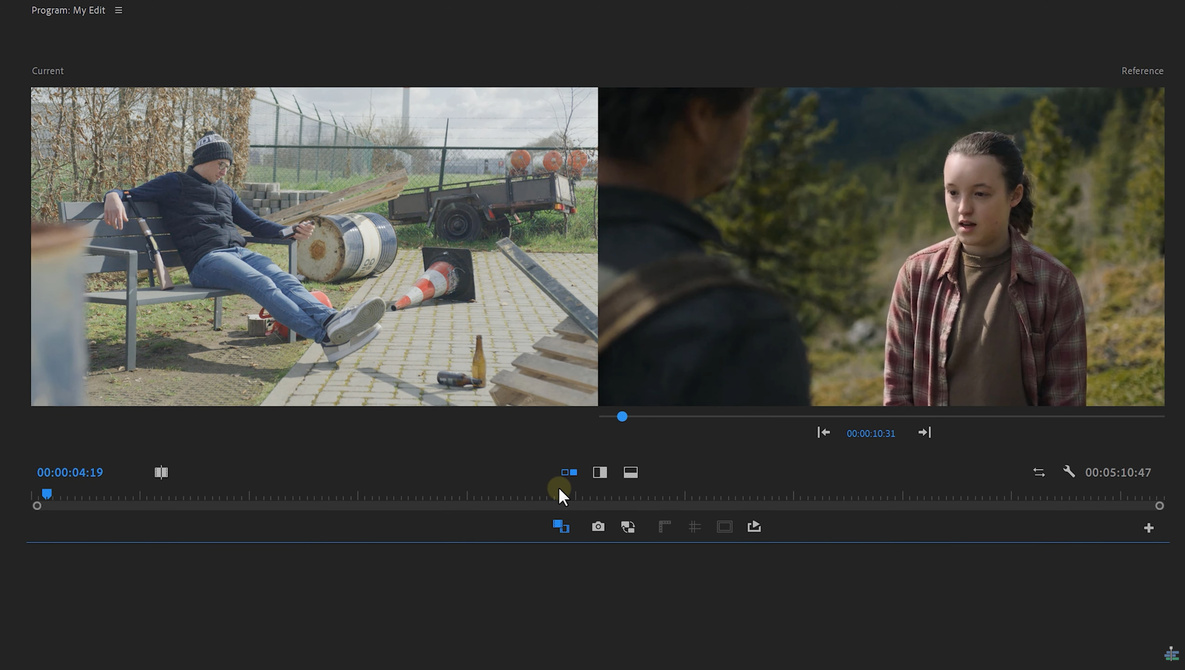Click the share export arrow icon
This screenshot has height=670, width=1185.
[x=754, y=527]
